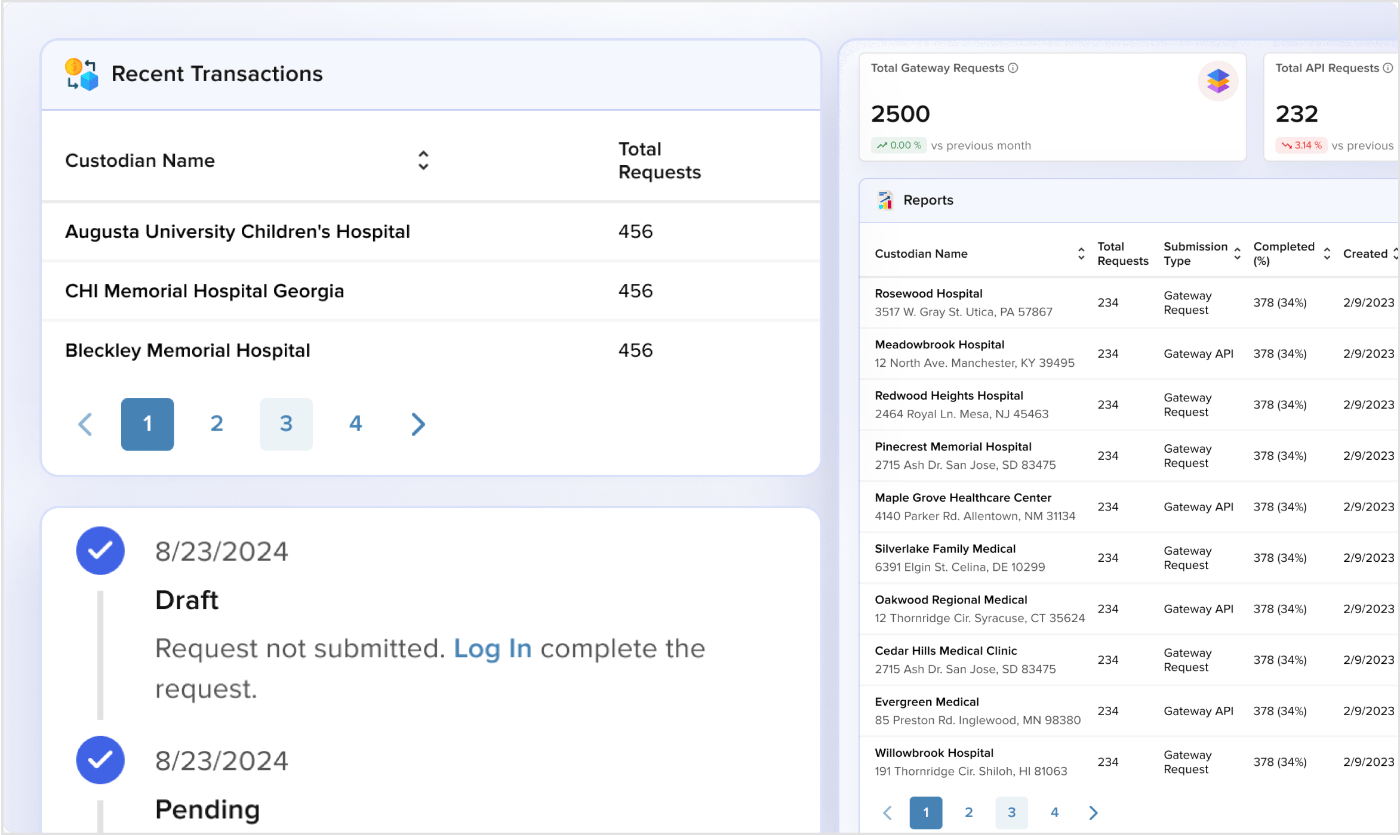Sort Reports by Submission Type
1400x835 pixels.
(1237, 254)
